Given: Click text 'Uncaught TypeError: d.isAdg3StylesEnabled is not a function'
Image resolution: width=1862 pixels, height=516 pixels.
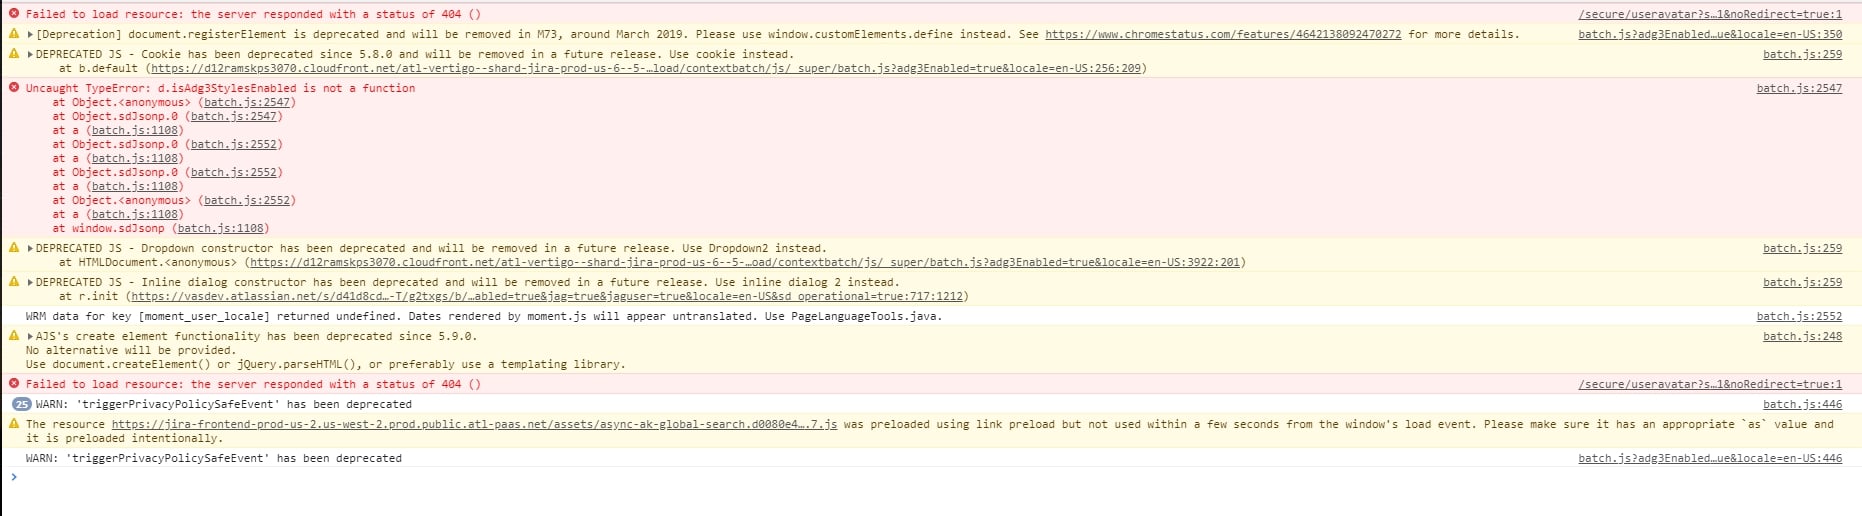Looking at the screenshot, I should pyautogui.click(x=220, y=88).
